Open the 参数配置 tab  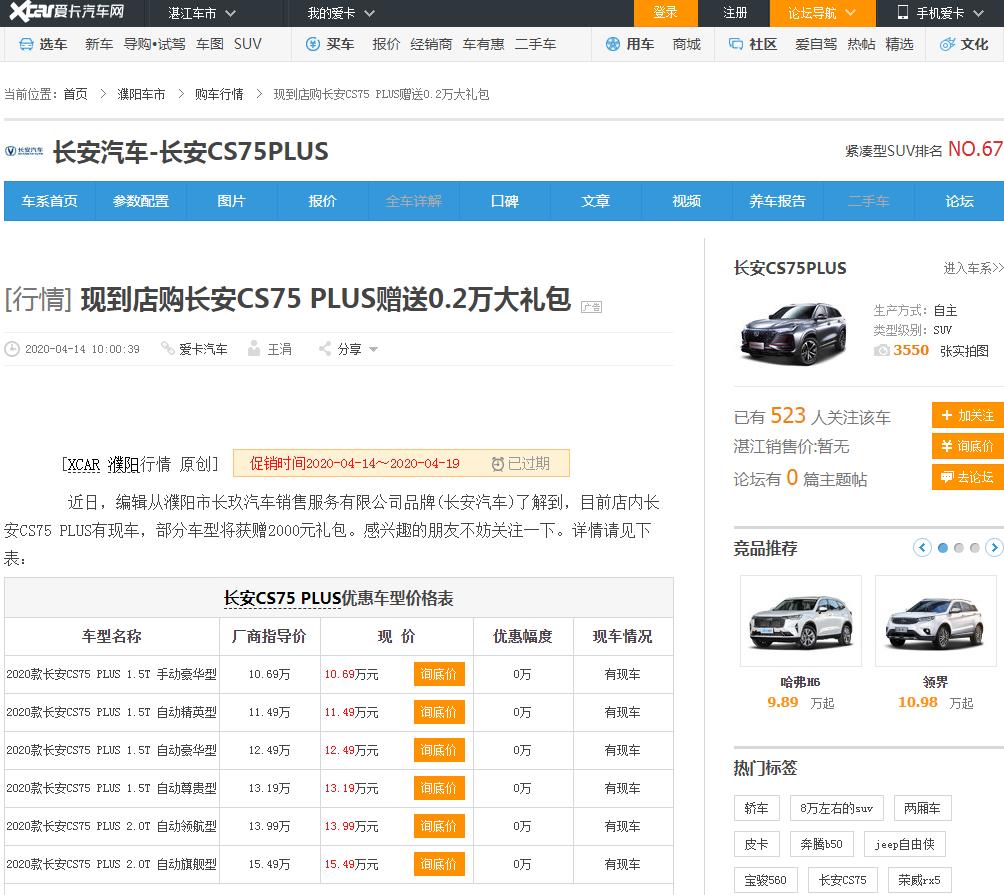(x=141, y=201)
